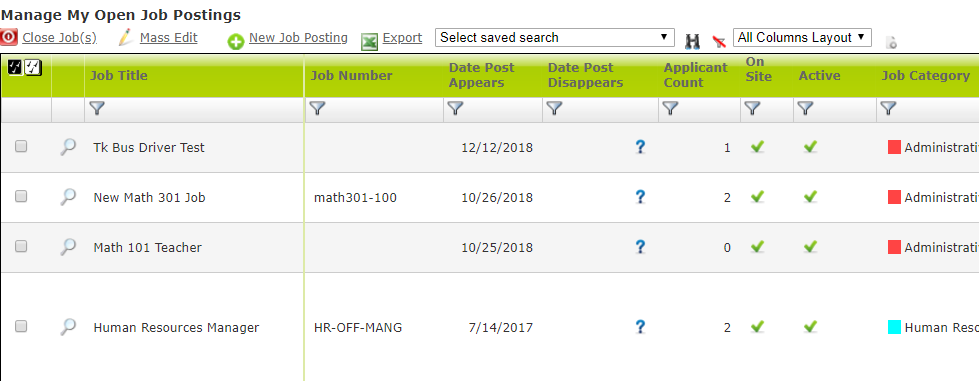Click the binoculars search icon
979x381 pixels.
[x=692, y=41]
